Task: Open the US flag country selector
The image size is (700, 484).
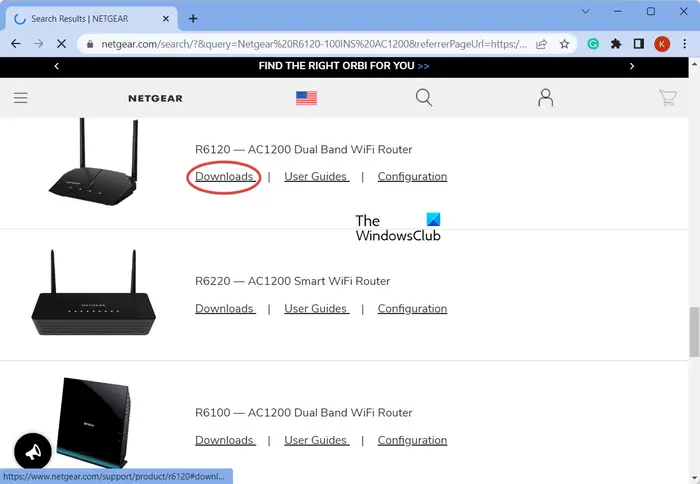Action: coord(306,98)
